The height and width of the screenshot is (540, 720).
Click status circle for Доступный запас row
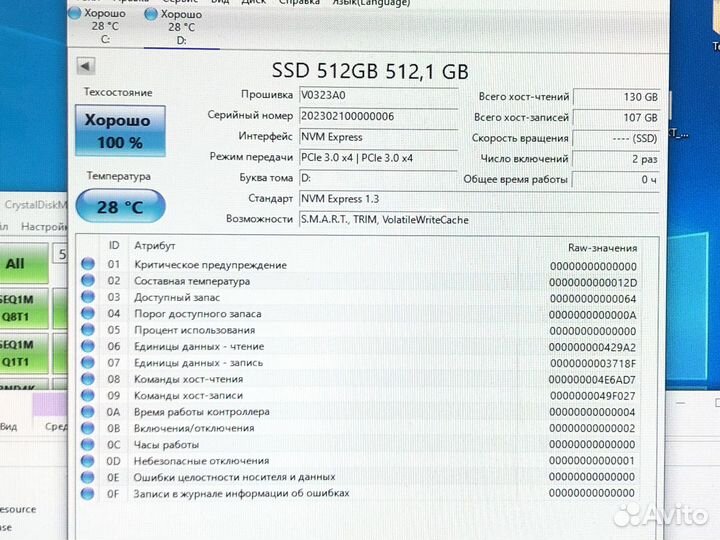pos(88,297)
